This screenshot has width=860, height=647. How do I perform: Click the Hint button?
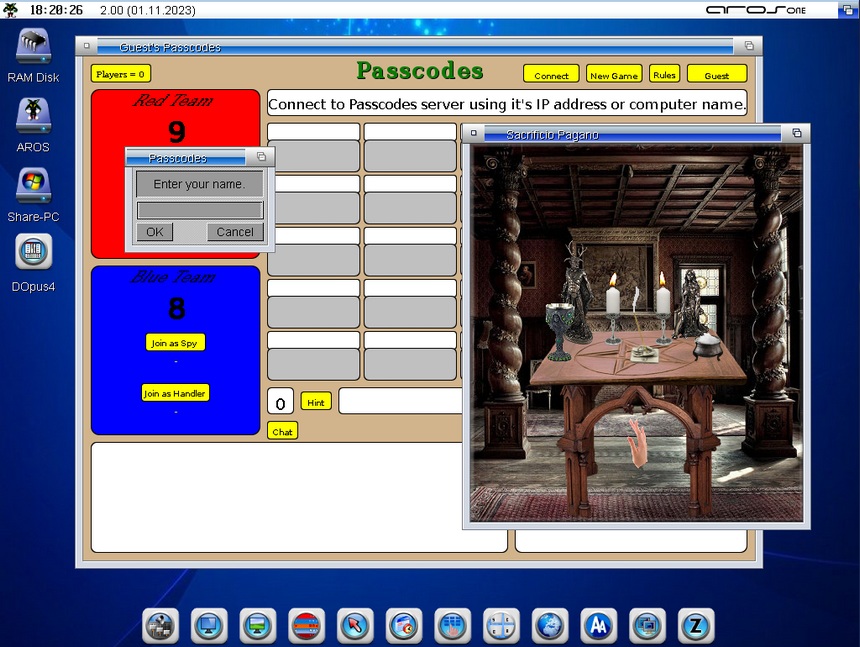316,402
